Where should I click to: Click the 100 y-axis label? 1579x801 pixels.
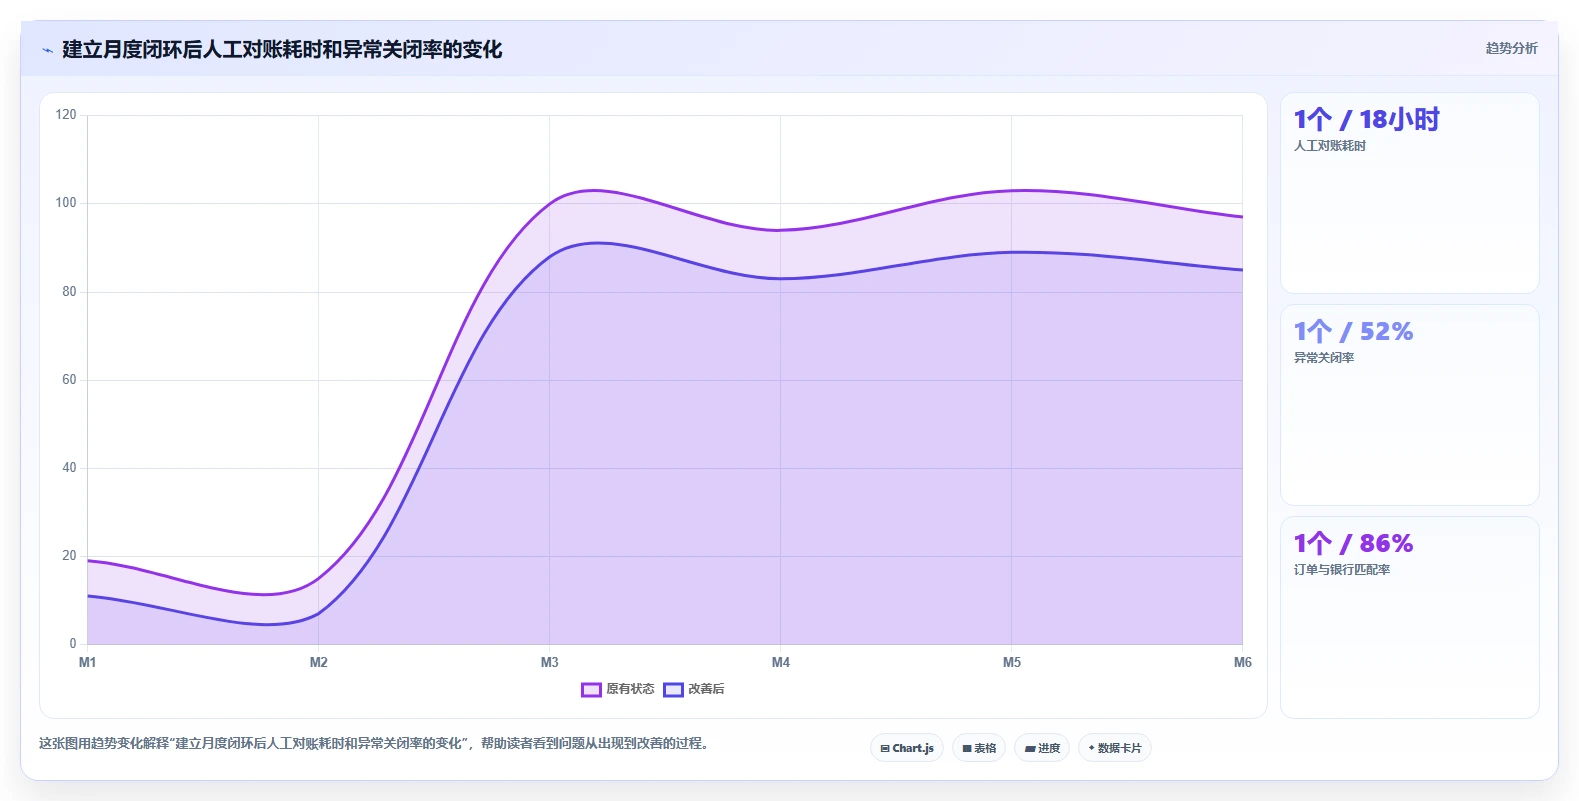click(x=66, y=203)
